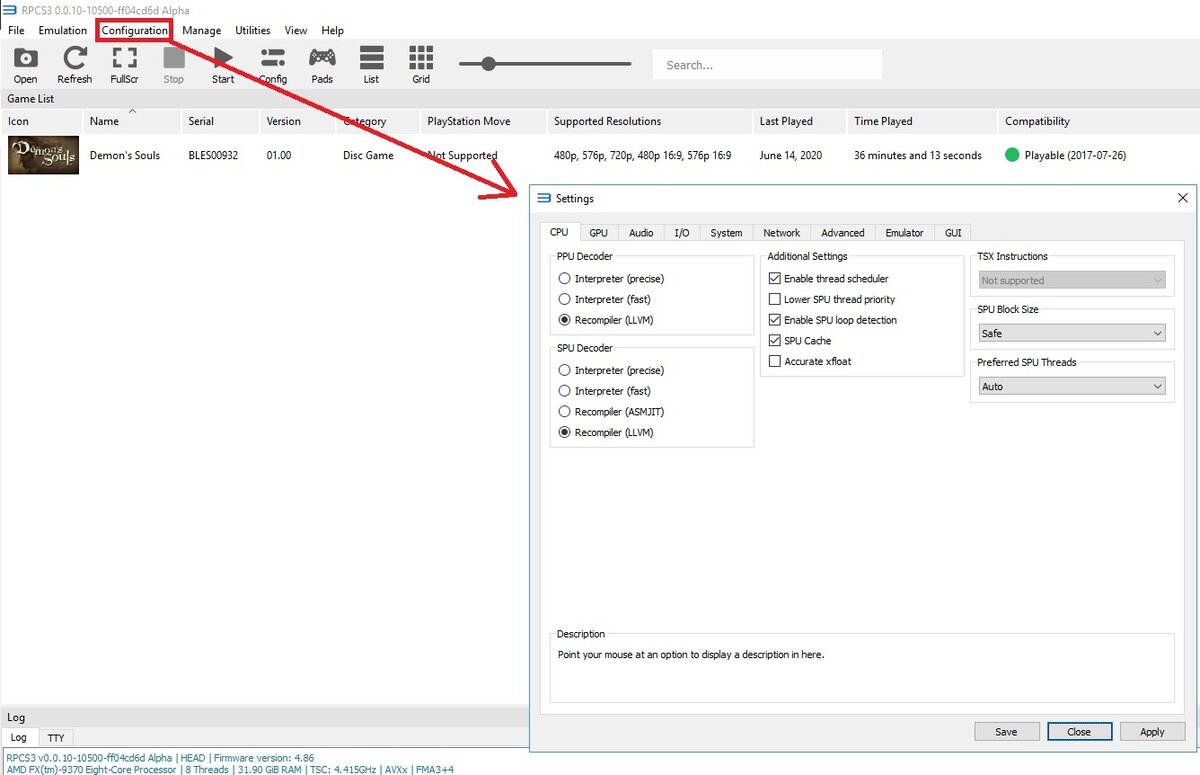
Task: Switch to the System settings tab
Action: 726,232
